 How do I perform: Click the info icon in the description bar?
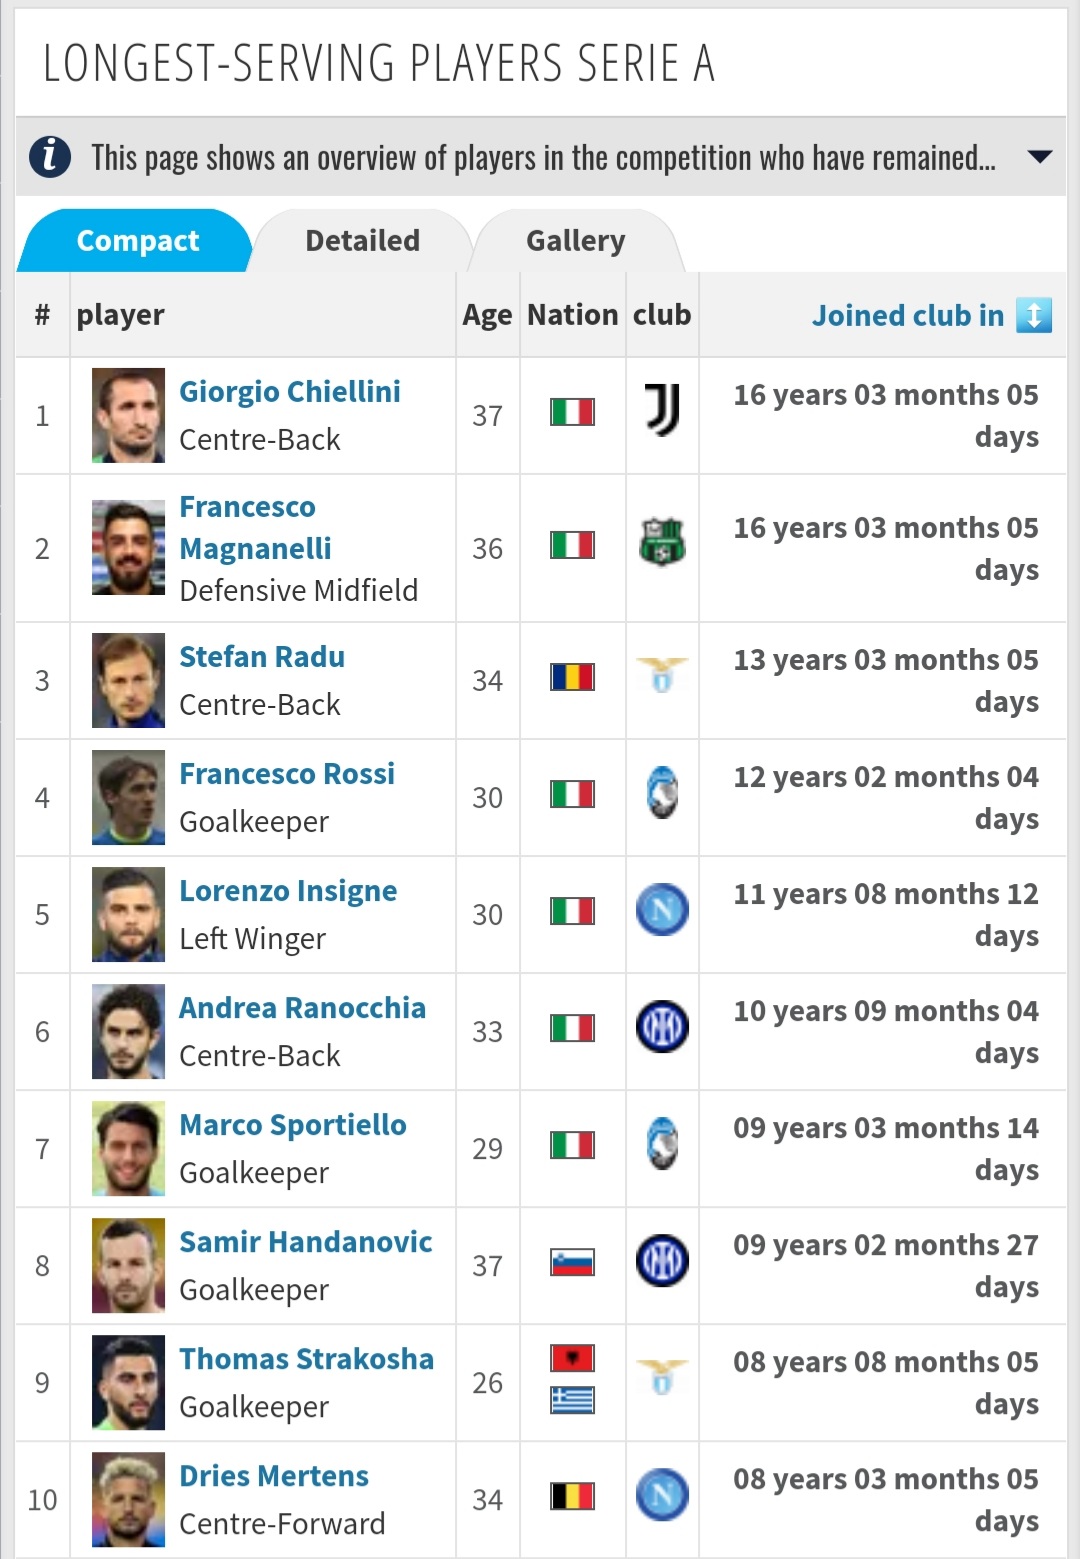click(x=50, y=157)
